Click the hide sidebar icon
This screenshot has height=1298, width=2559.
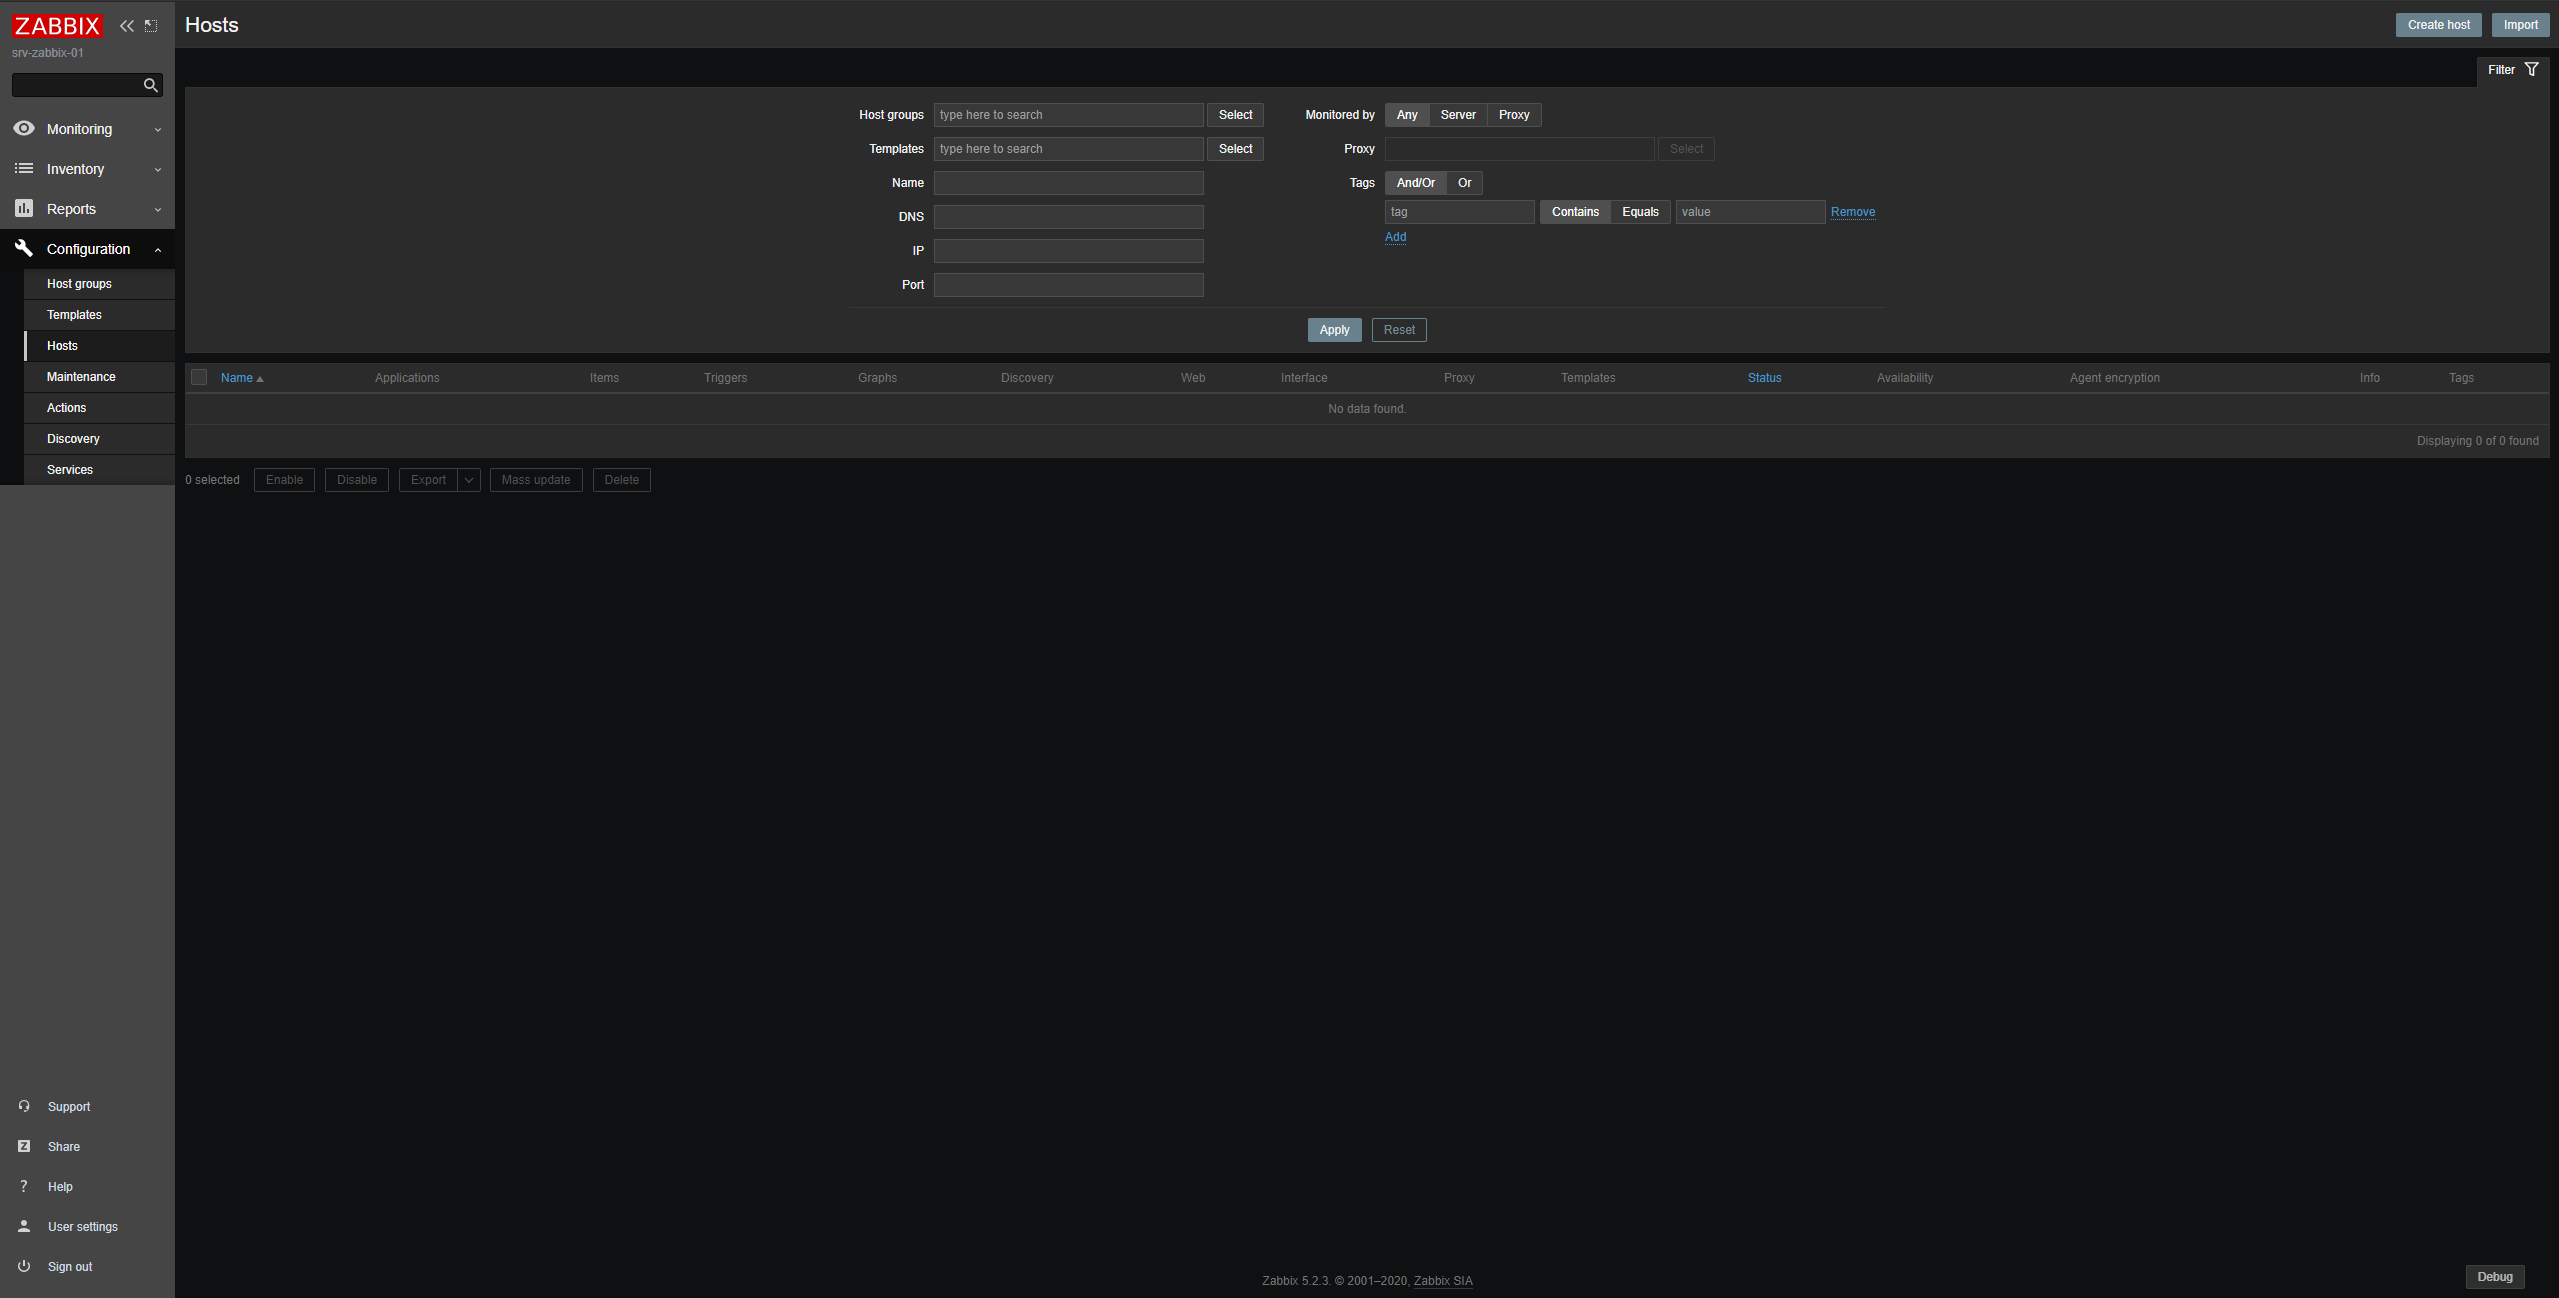(x=151, y=26)
